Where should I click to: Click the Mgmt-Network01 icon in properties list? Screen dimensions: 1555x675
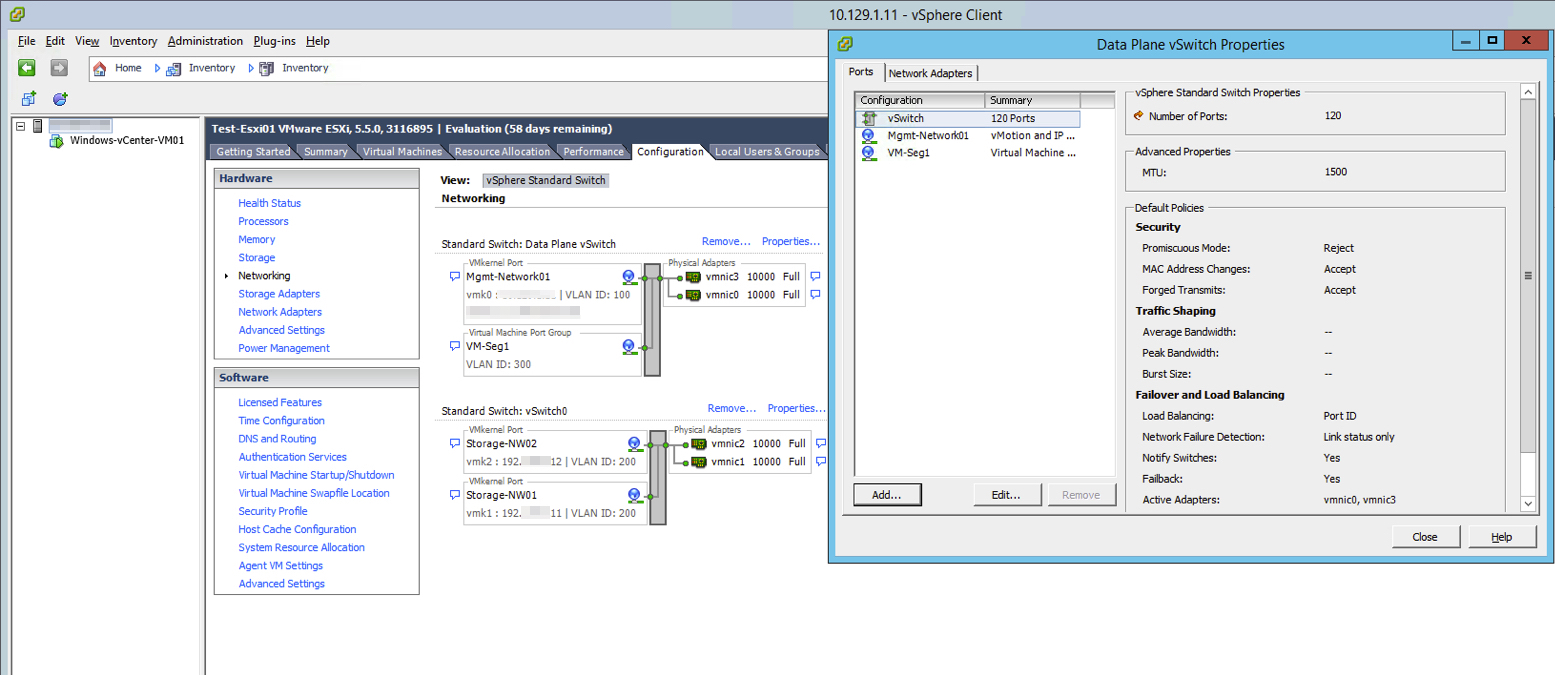[x=868, y=135]
